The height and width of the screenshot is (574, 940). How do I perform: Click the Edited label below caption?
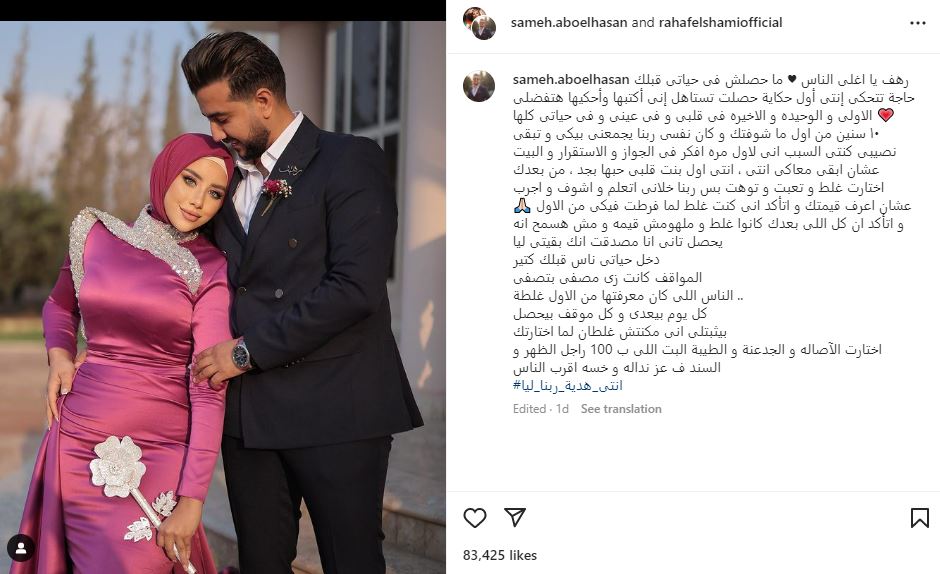click(x=529, y=409)
